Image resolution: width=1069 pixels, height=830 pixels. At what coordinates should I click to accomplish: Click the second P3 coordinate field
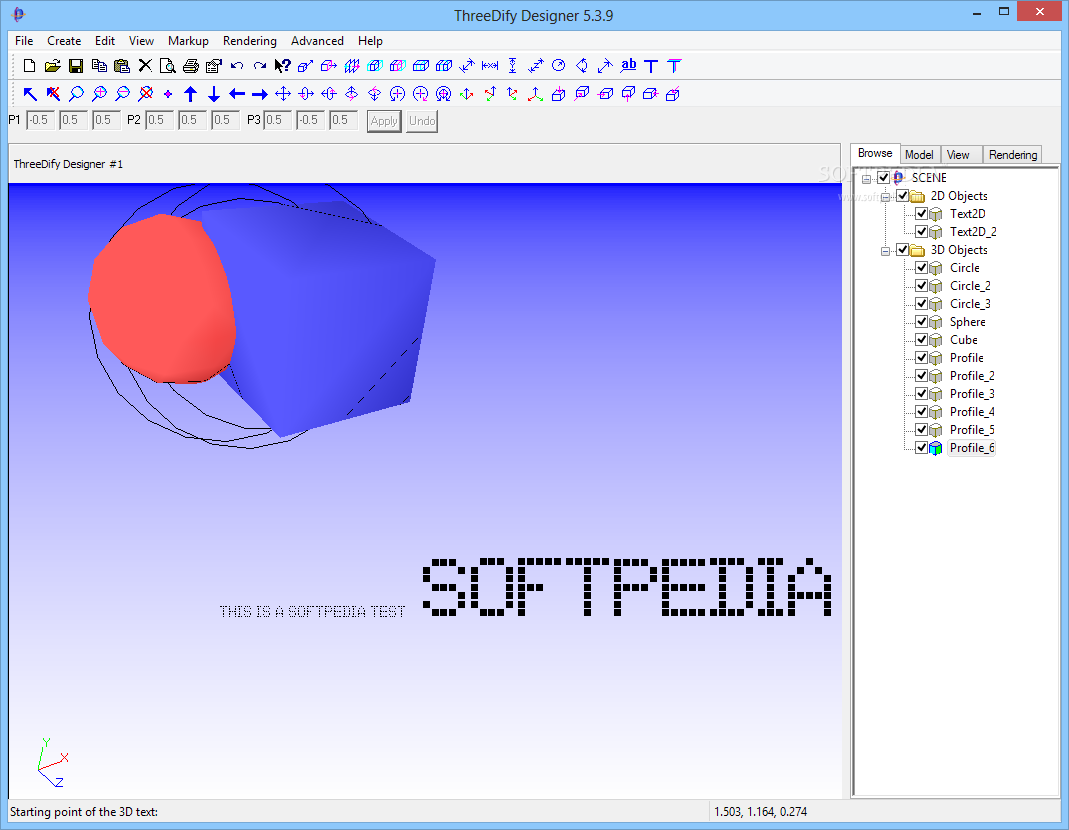(x=310, y=120)
